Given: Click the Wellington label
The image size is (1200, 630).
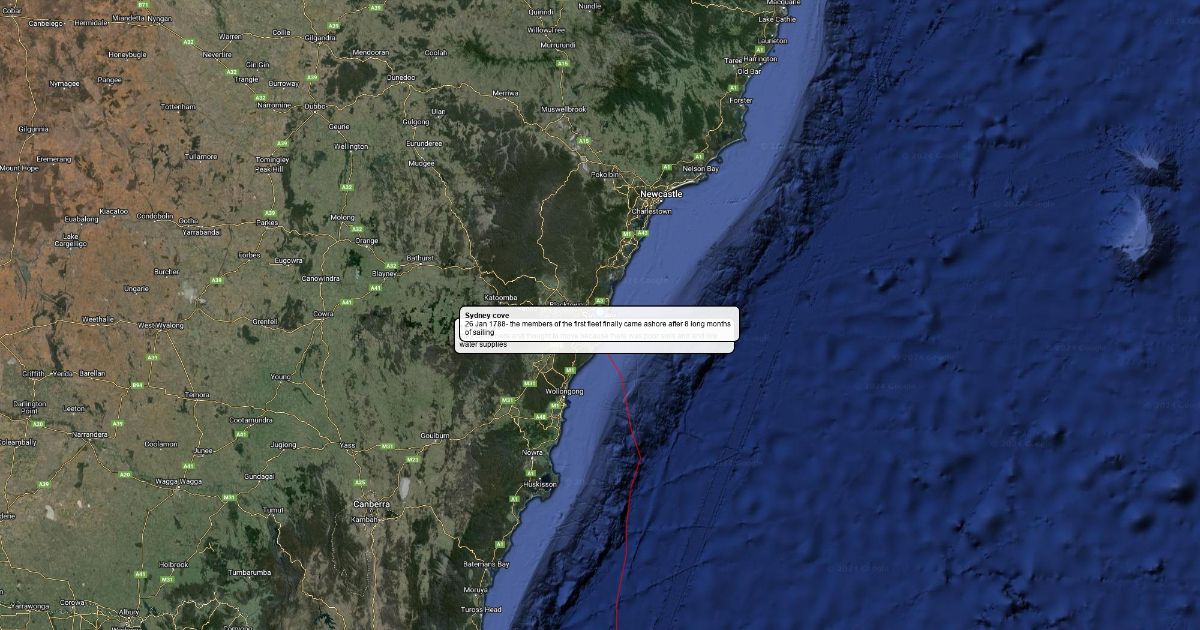Looking at the screenshot, I should pos(351,146).
